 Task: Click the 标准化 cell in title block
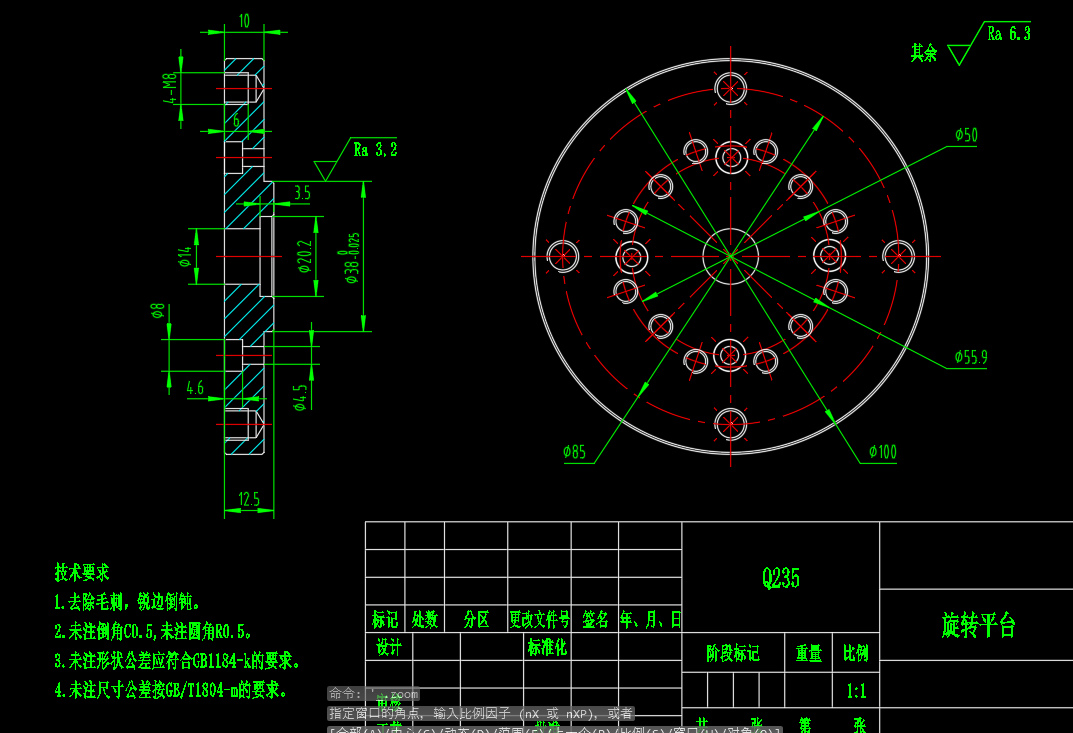pyautogui.click(x=548, y=648)
